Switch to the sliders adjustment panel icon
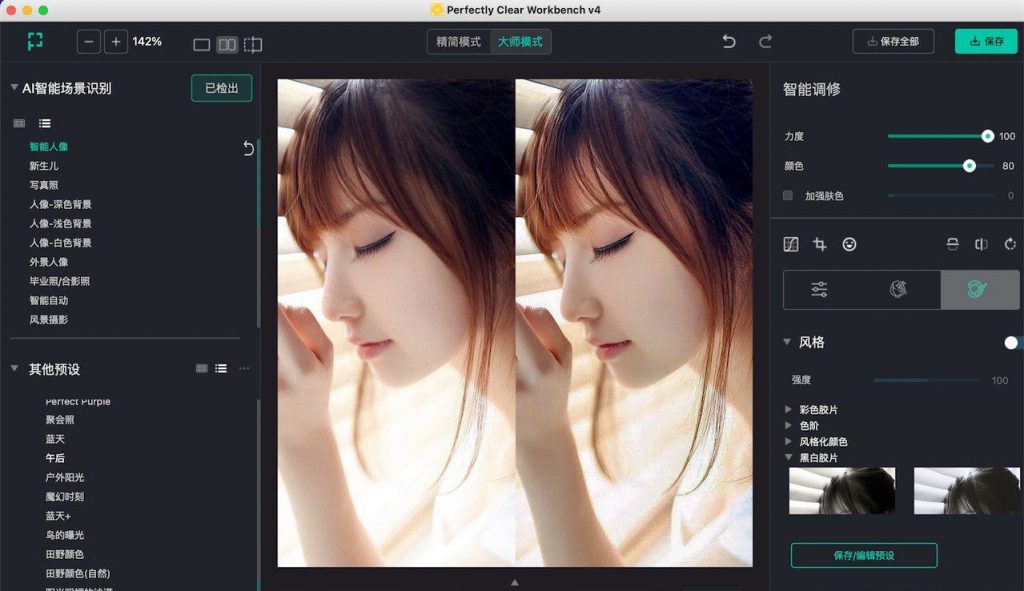 (819, 289)
